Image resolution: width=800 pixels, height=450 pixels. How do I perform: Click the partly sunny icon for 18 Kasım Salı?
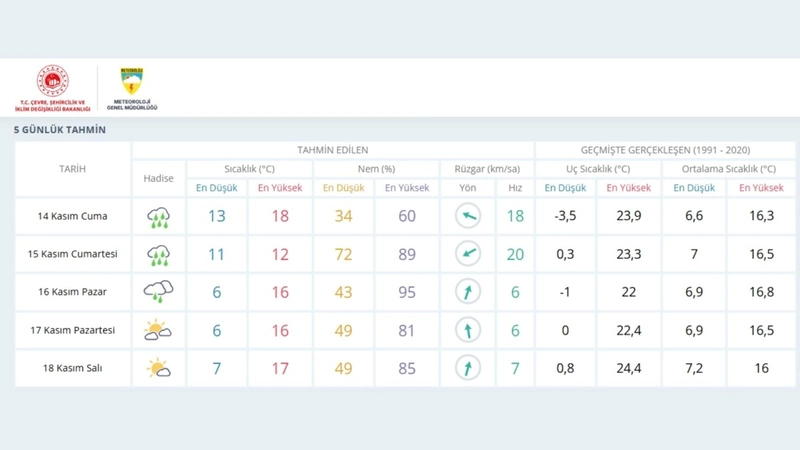158,368
